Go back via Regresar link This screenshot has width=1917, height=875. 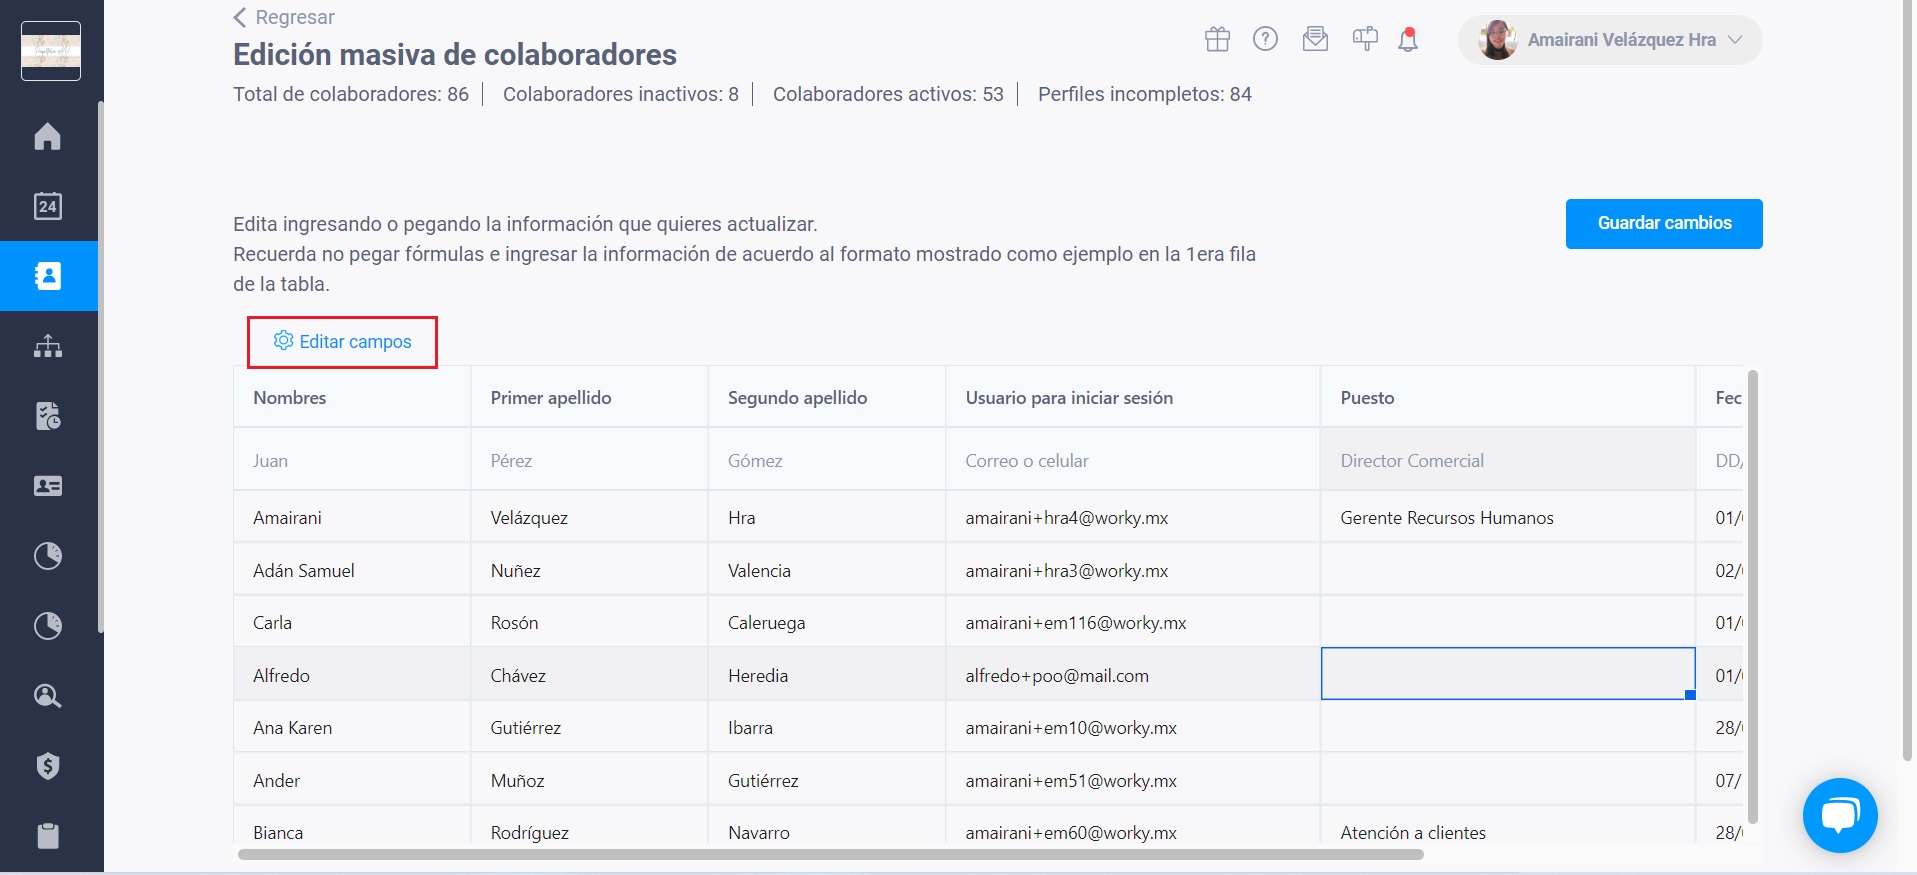coord(295,17)
